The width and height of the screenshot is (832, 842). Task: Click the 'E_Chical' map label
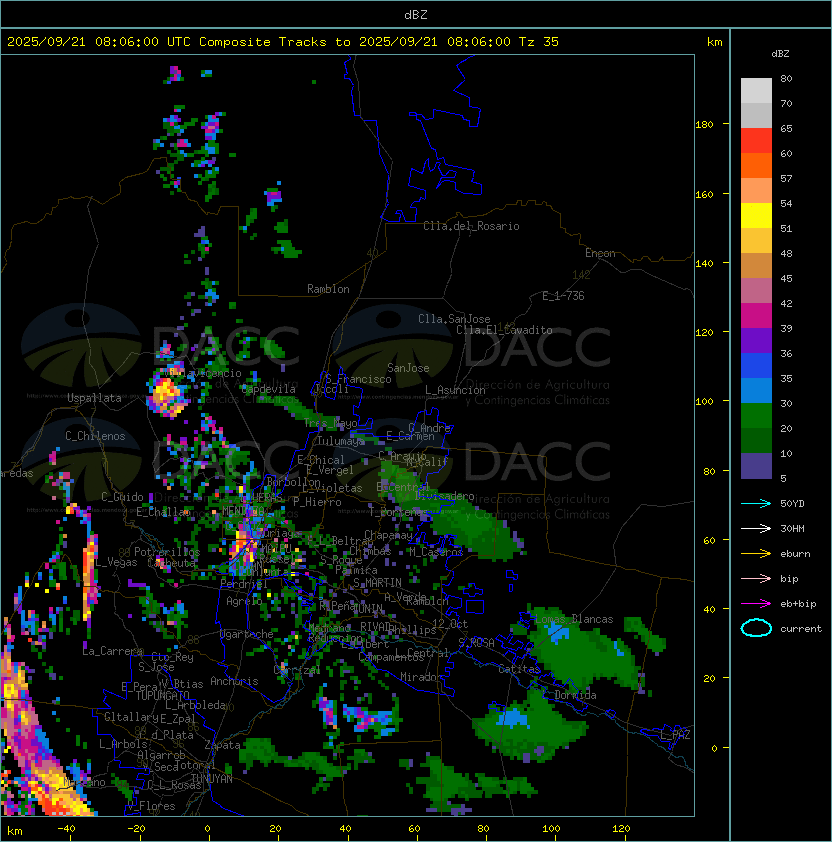point(321,460)
